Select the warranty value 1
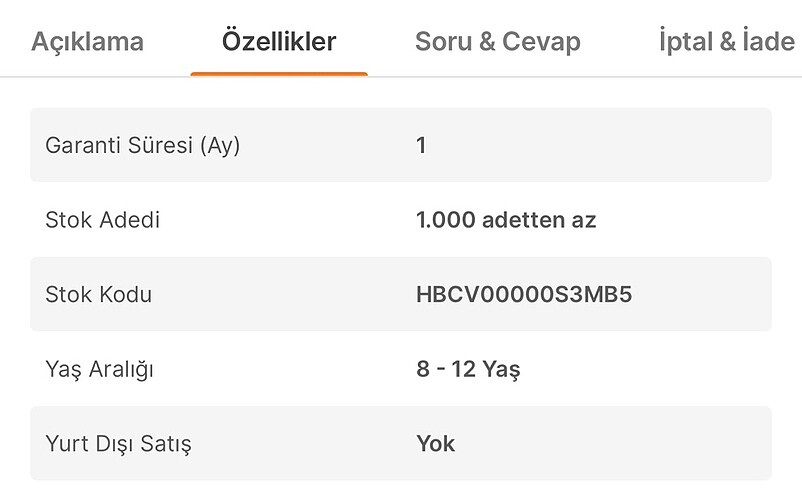The image size is (802, 490). (421, 145)
